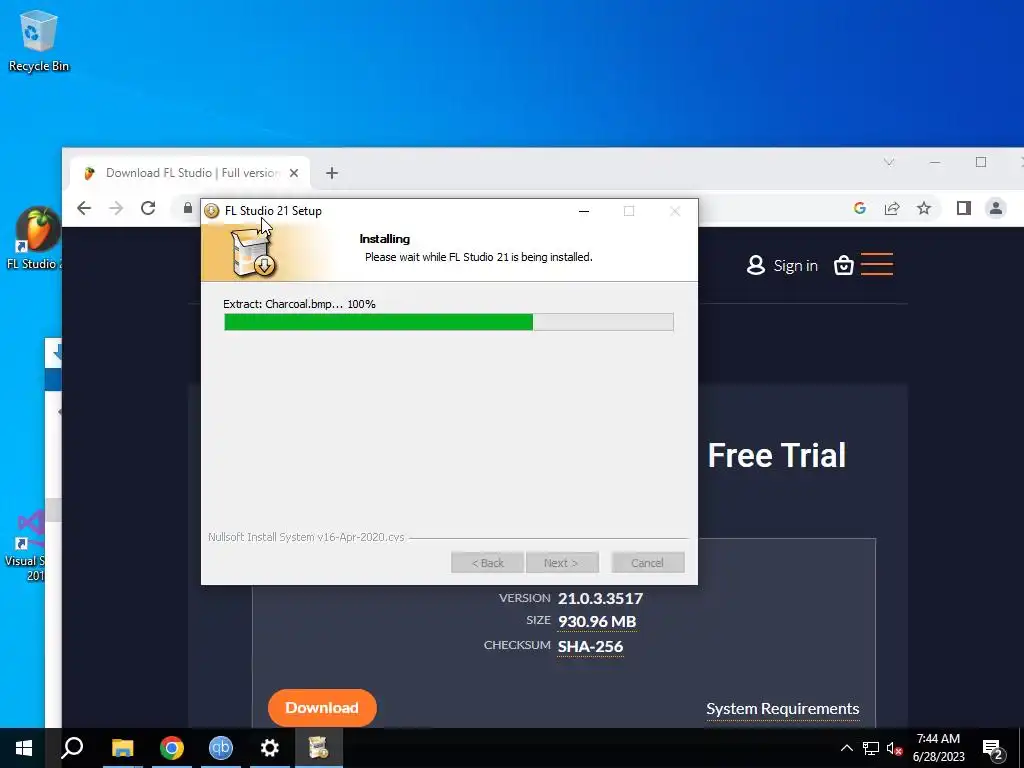The width and height of the screenshot is (1024, 768).
Task: Bookmark this page with star icon
Action: point(923,208)
